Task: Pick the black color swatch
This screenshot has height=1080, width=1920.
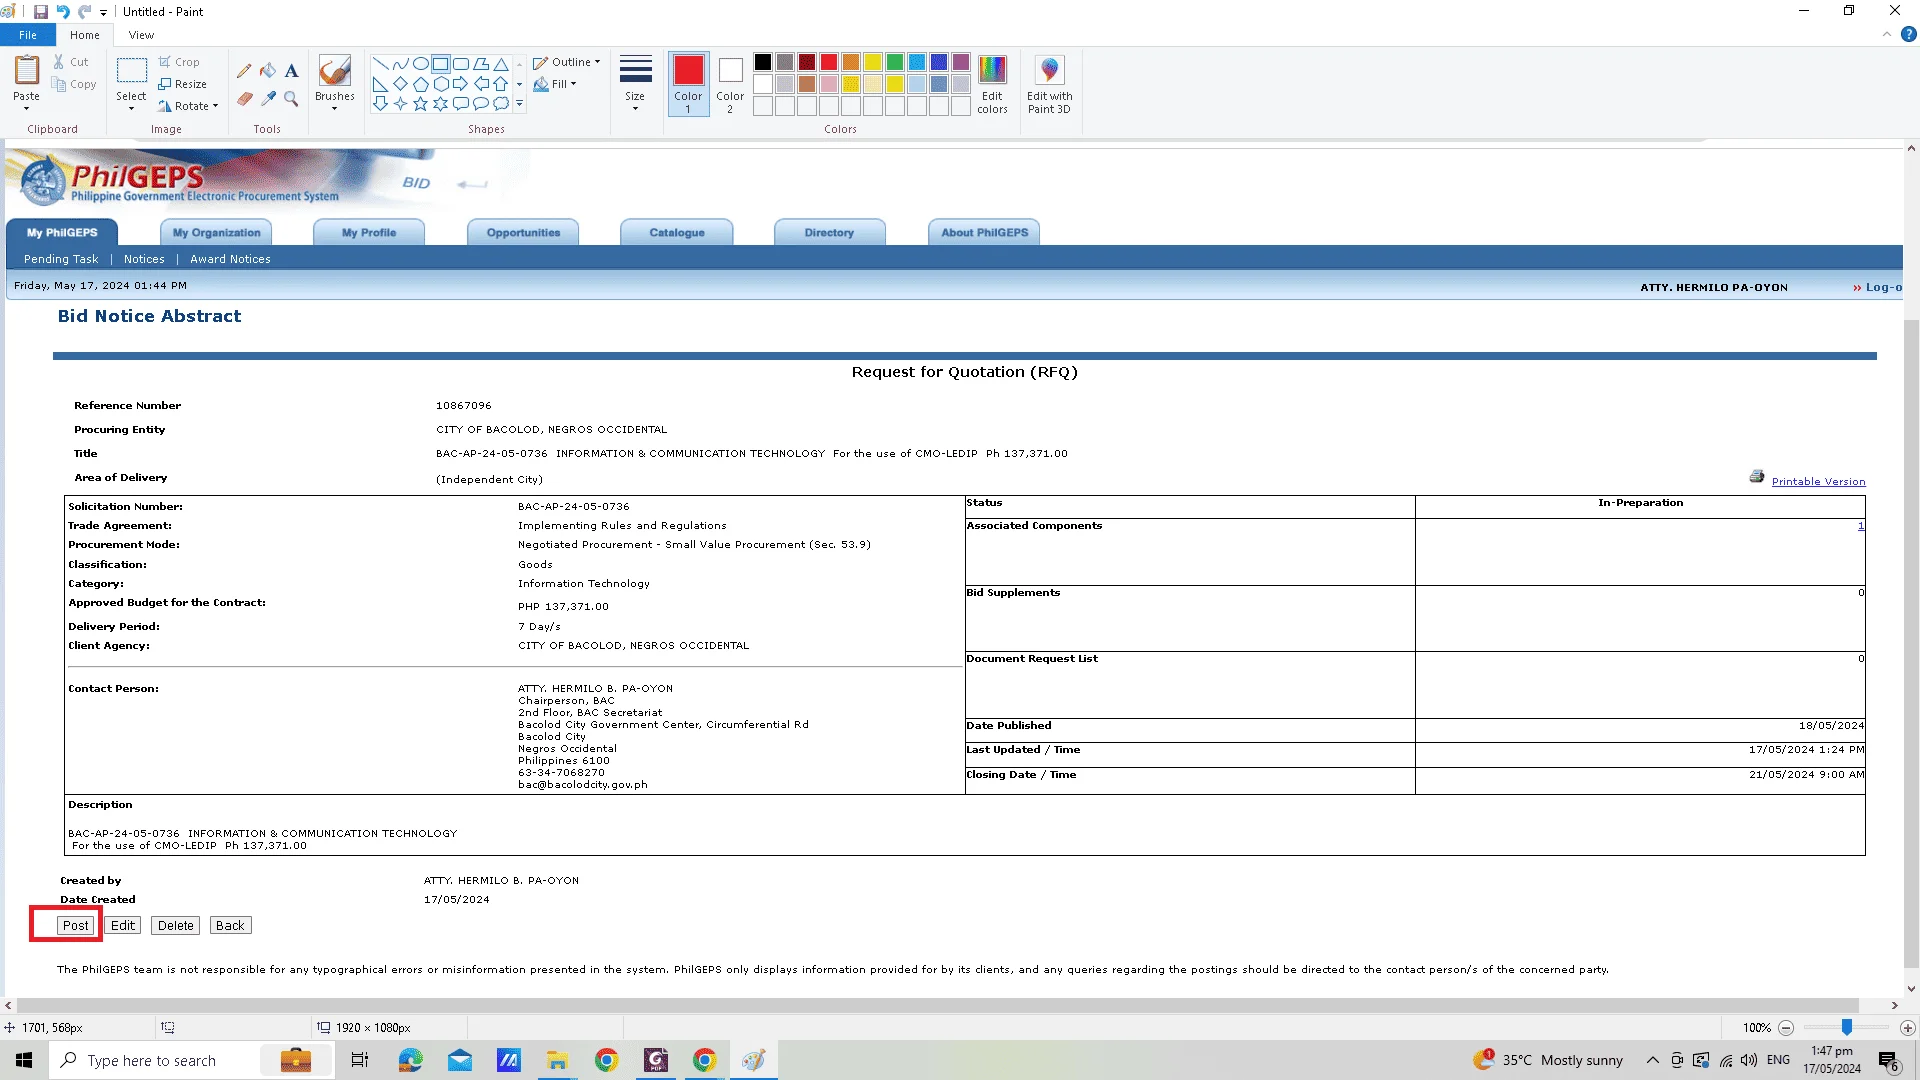Action: coord(763,62)
